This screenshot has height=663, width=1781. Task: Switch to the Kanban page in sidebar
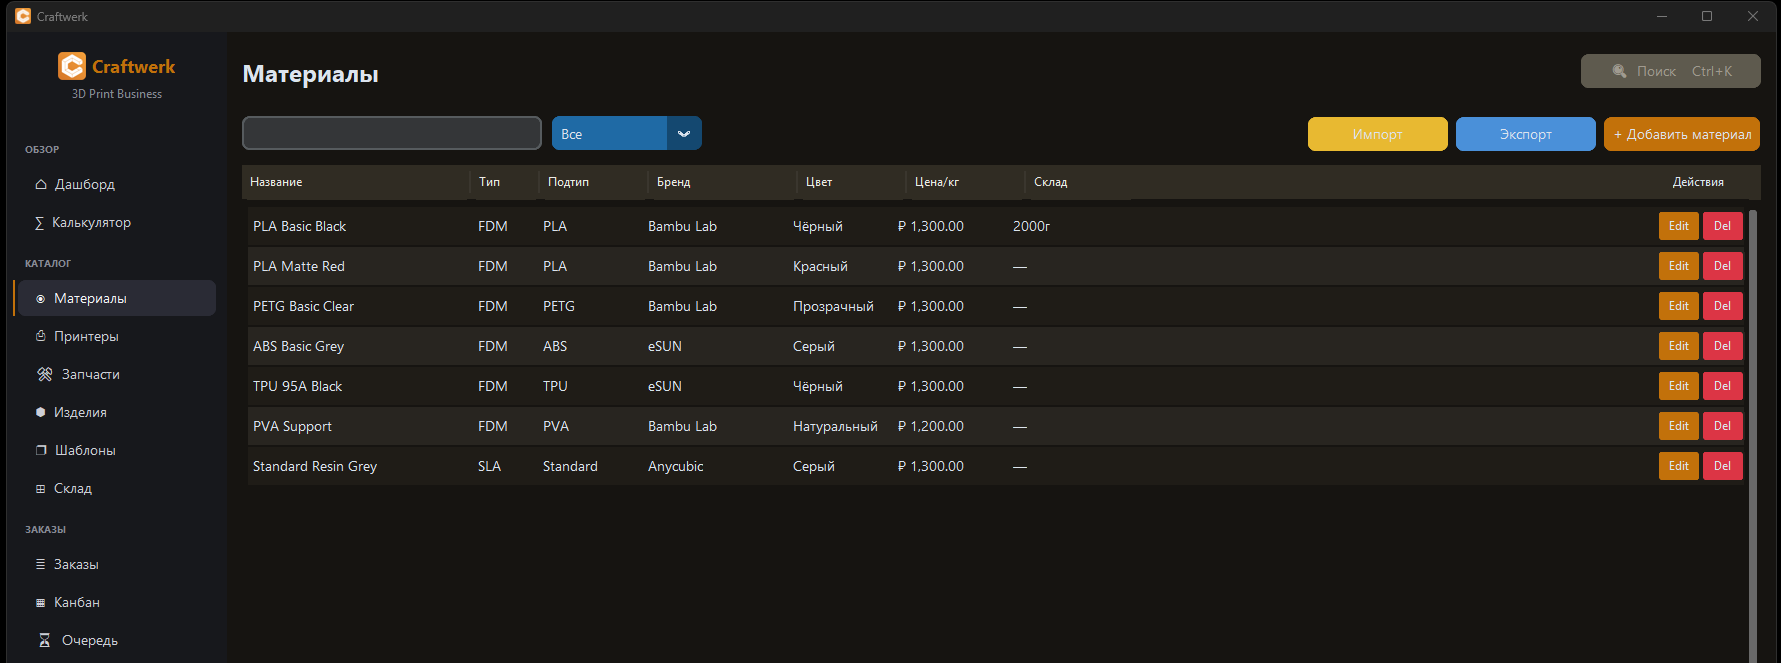77,603
